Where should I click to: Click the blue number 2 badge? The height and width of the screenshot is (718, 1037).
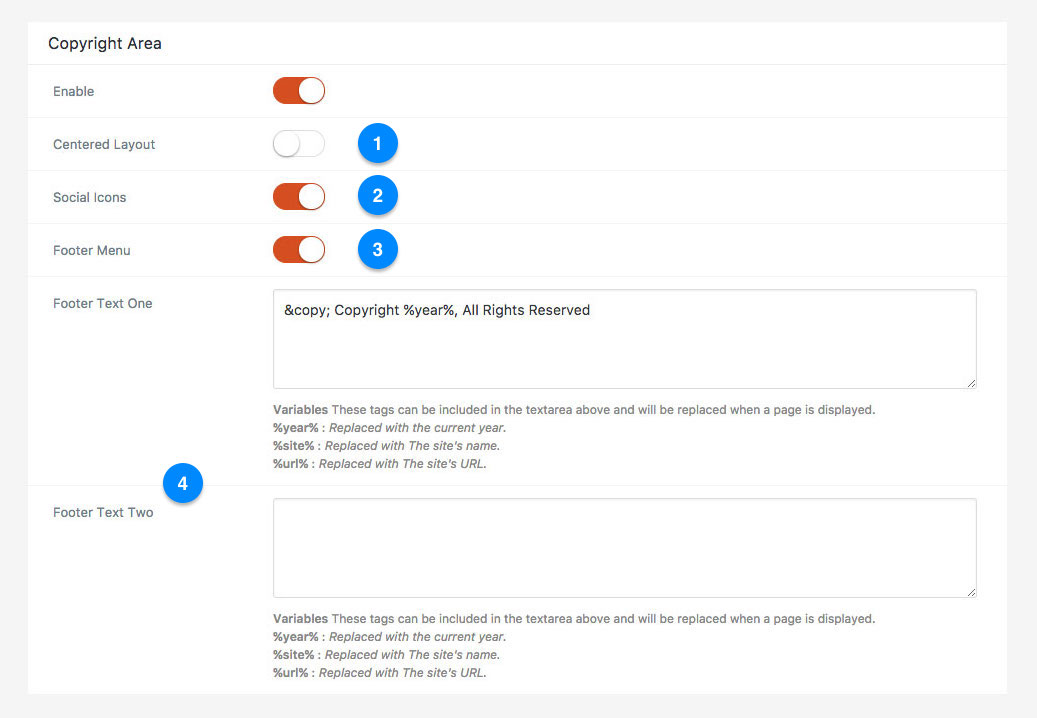coord(378,196)
